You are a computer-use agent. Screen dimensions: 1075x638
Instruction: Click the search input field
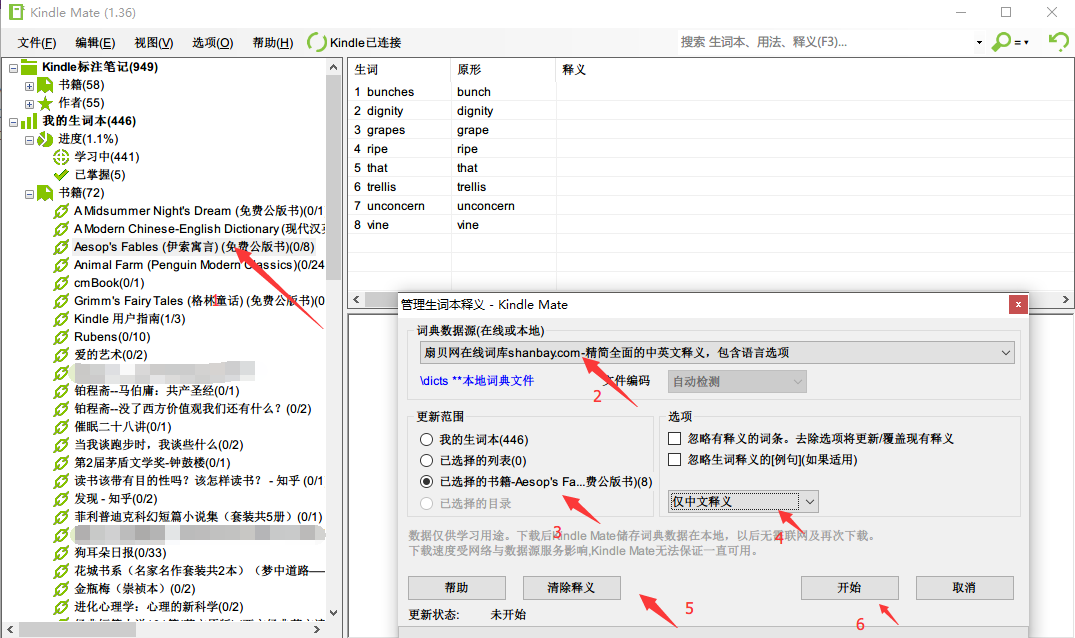(825, 42)
